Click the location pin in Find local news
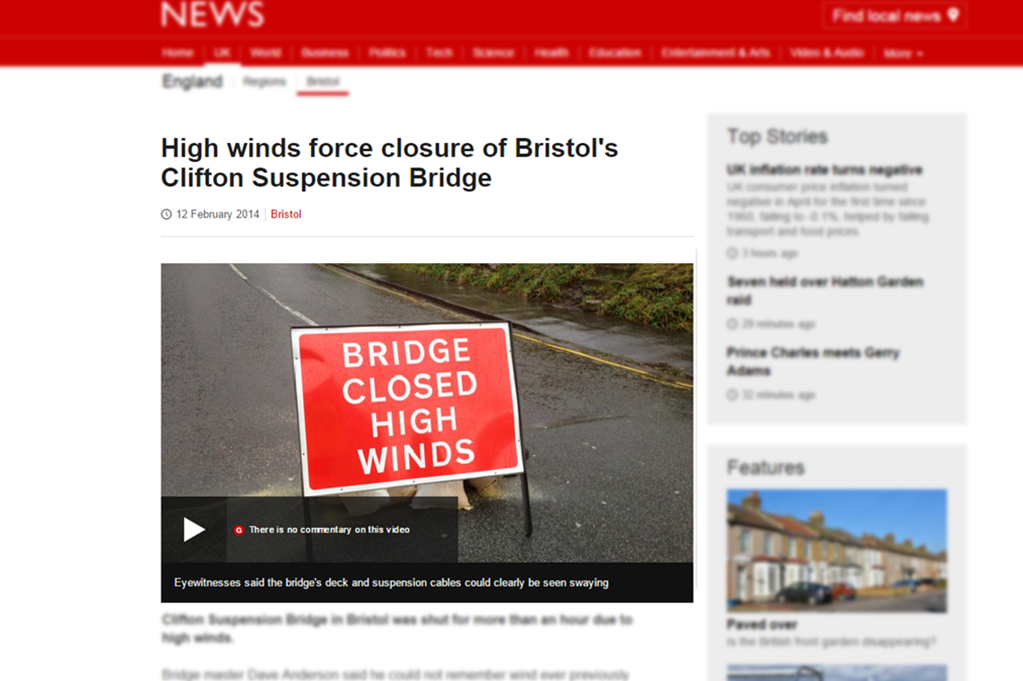The height and width of the screenshot is (681, 1023). [x=953, y=15]
